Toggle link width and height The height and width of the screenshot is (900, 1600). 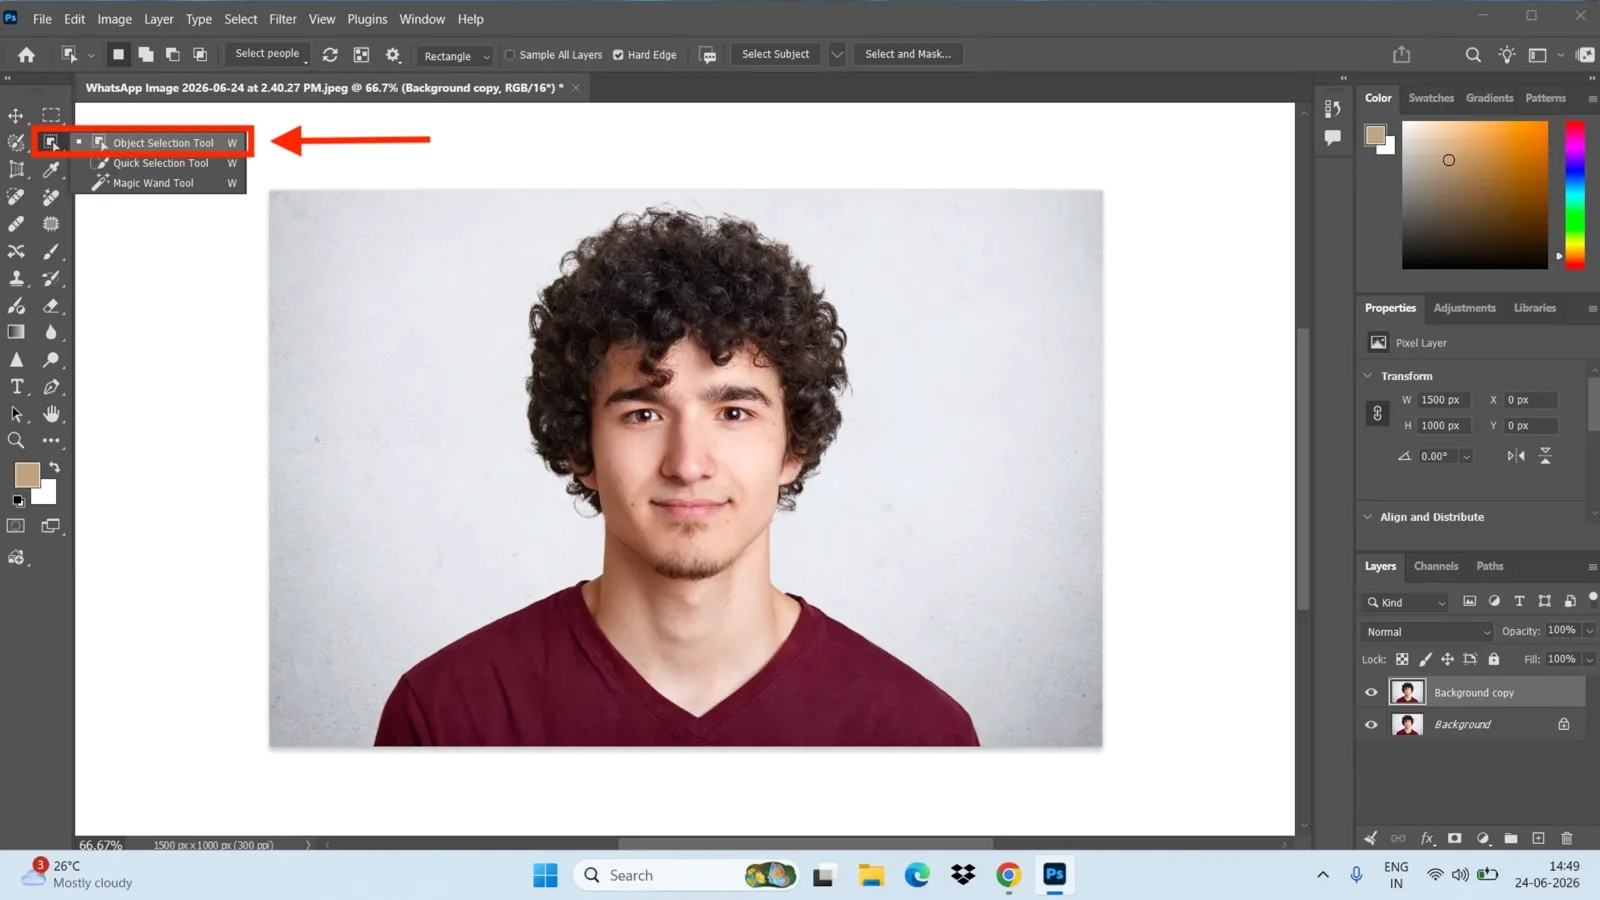click(1377, 413)
